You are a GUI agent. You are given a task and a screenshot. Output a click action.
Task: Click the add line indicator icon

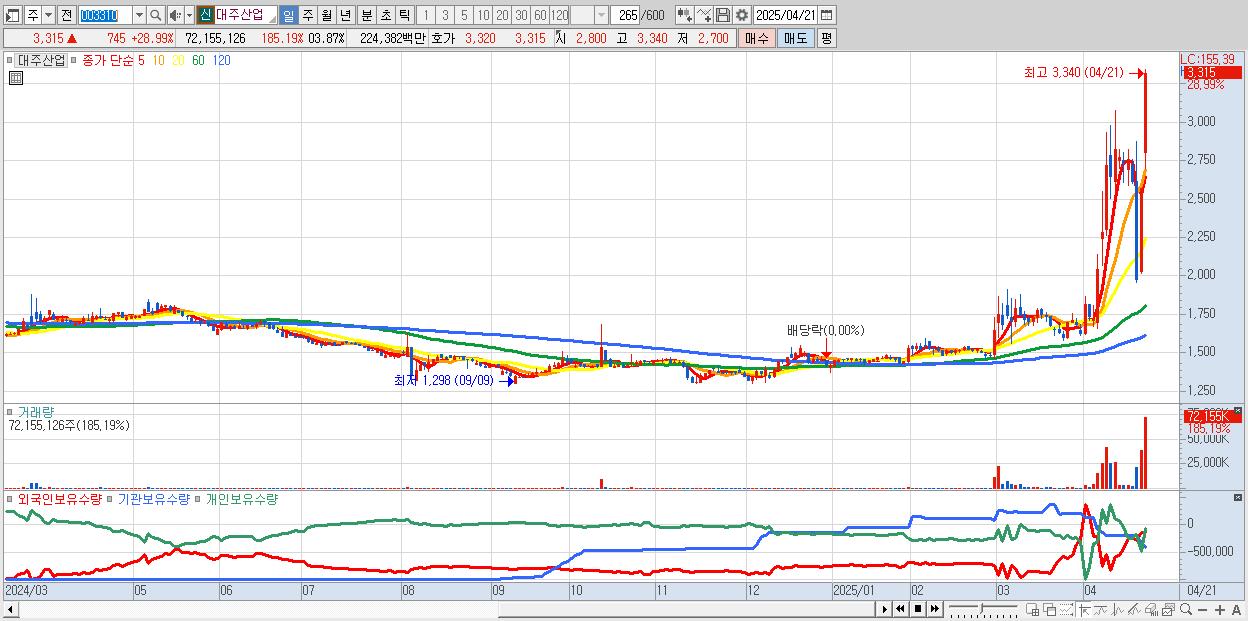click(x=704, y=15)
